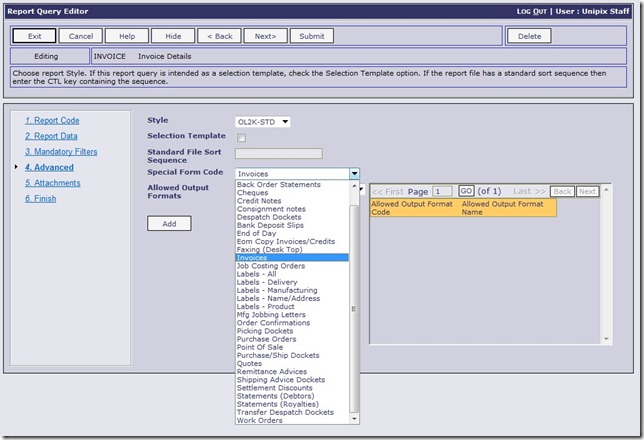Click the Page number input box
Image resolution: width=644 pixels, height=440 pixels.
click(442, 191)
